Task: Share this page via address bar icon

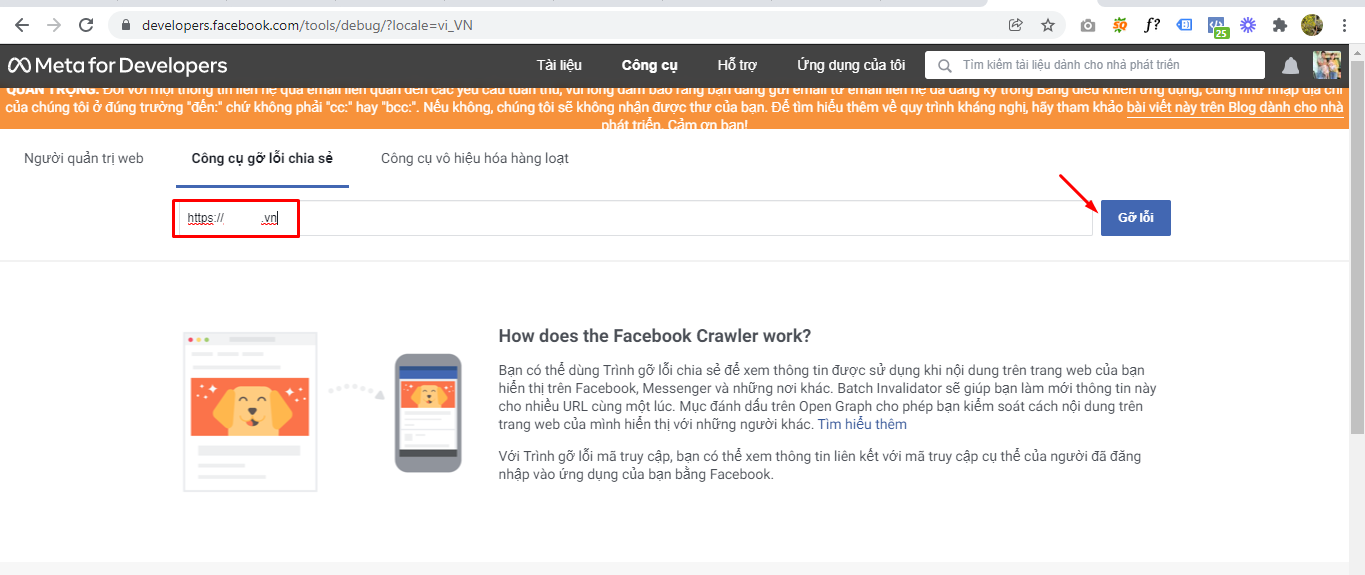Action: (x=1015, y=25)
